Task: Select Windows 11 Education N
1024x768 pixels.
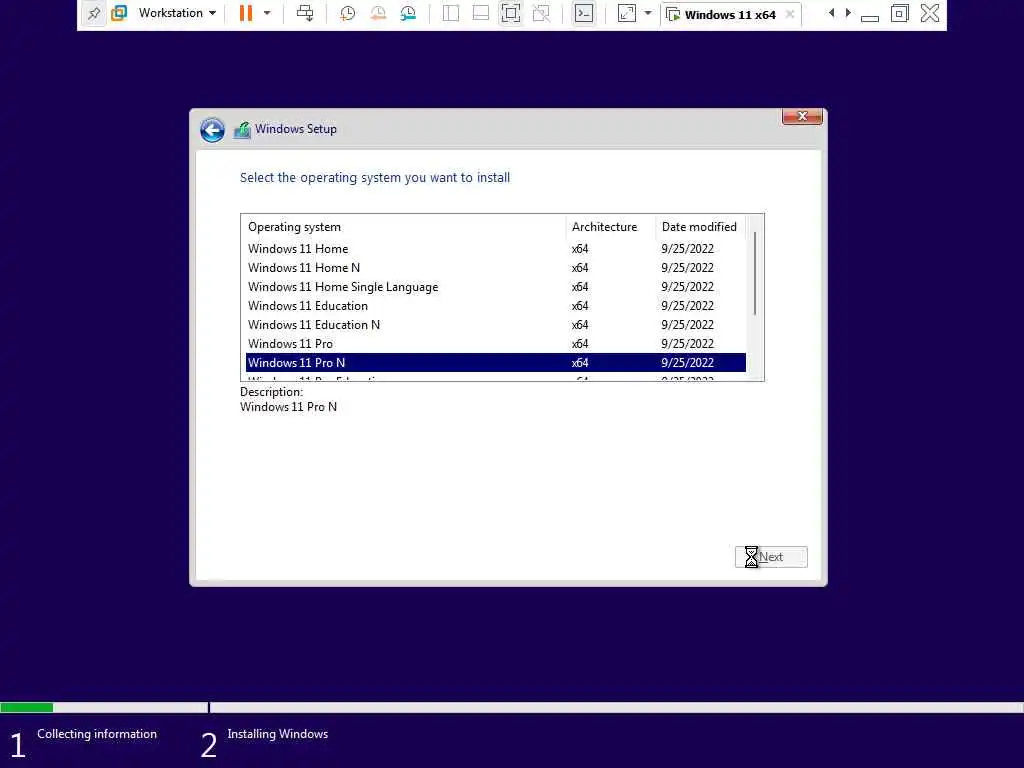Action: click(x=496, y=325)
